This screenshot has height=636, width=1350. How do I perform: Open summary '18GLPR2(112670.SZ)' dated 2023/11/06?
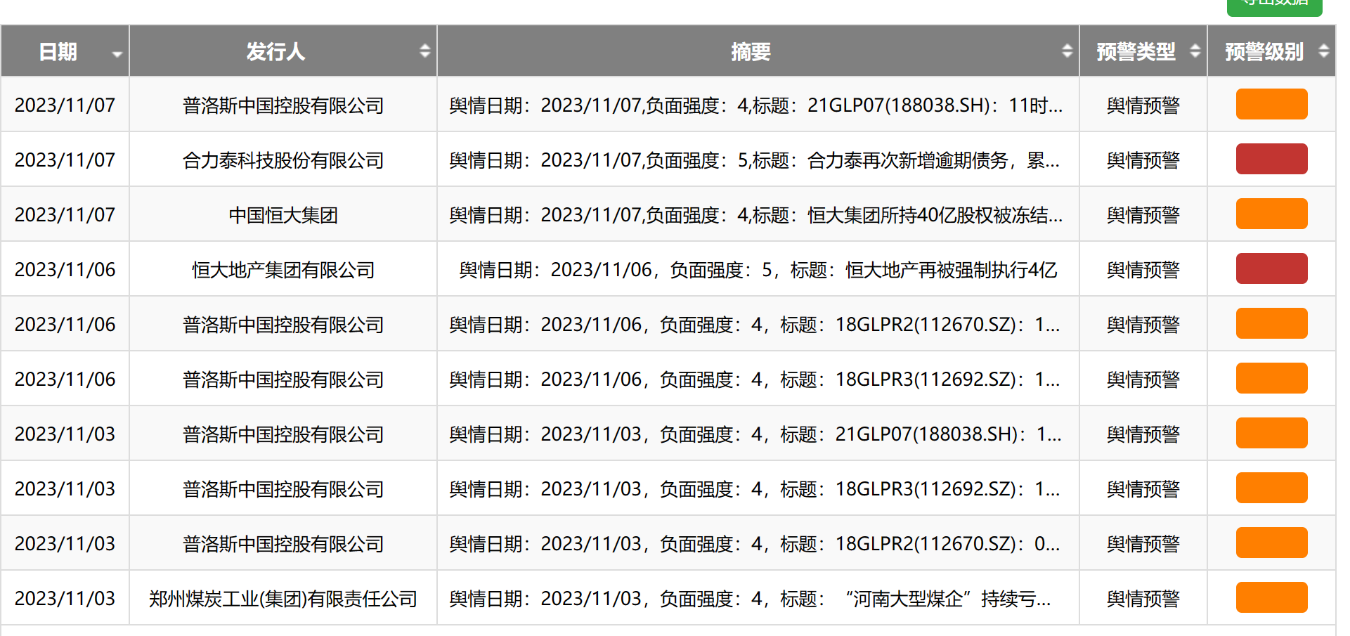[x=757, y=325]
